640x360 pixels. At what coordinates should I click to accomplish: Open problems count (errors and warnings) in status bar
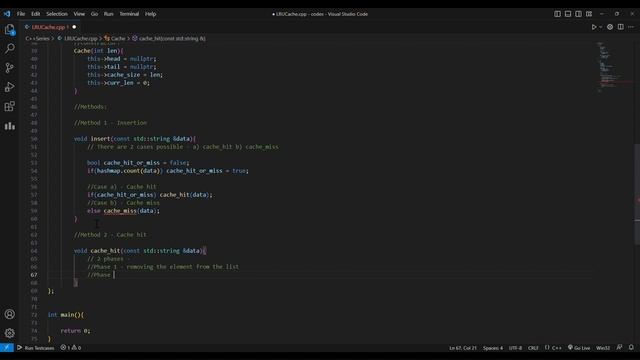[x=71, y=348]
